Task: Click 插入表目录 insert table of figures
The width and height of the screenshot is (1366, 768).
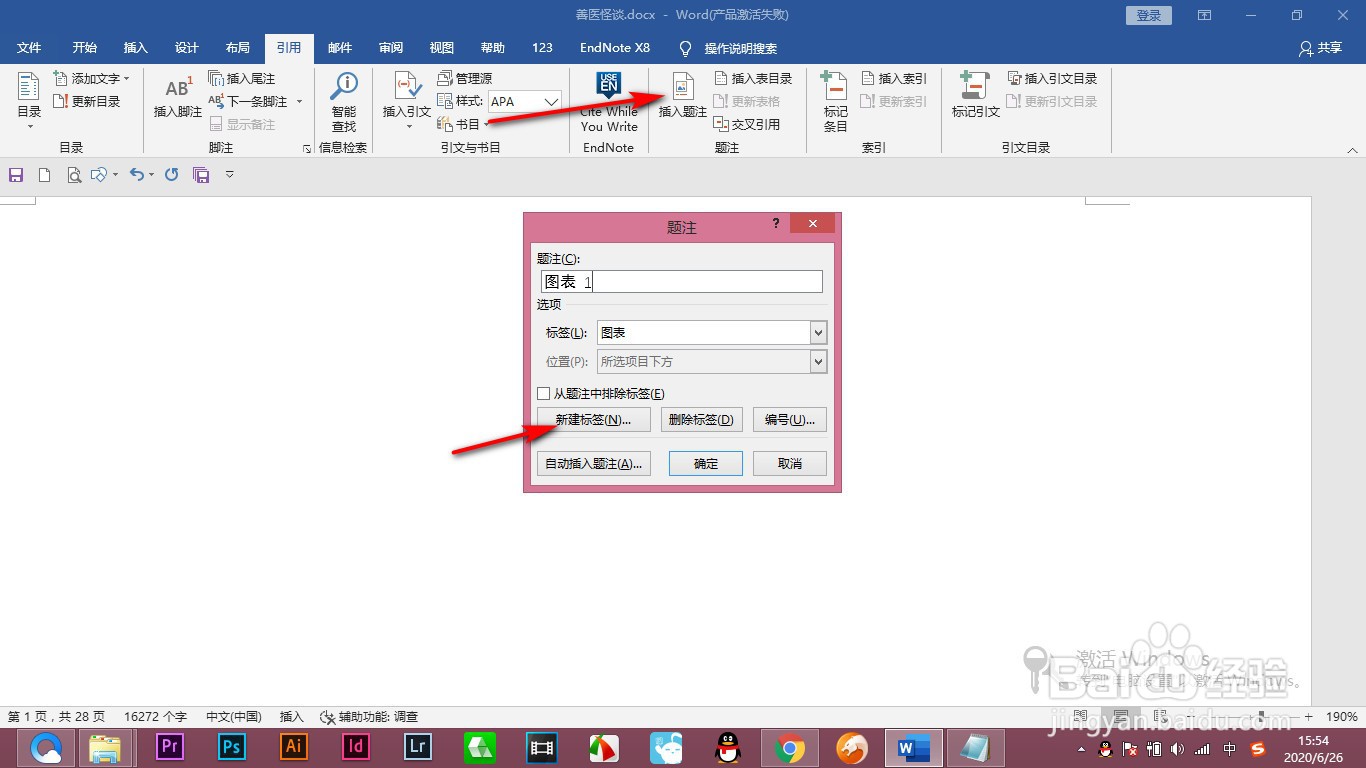Action: pyautogui.click(x=754, y=78)
